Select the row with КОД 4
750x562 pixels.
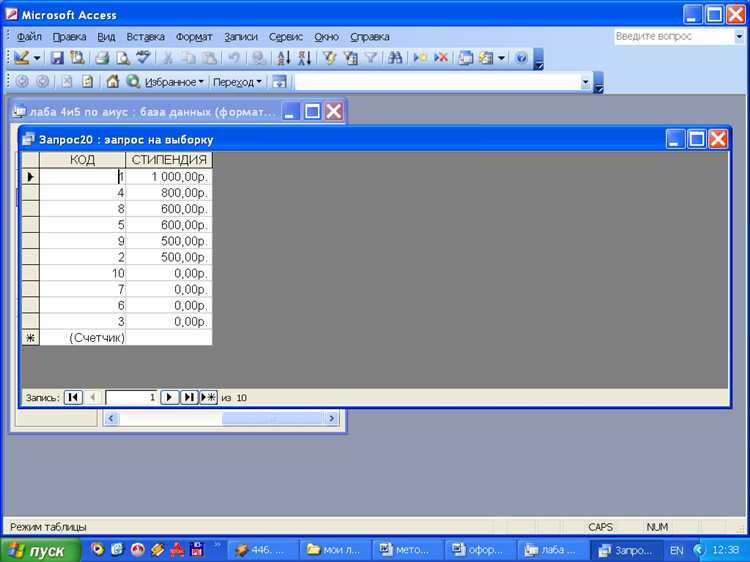click(30, 192)
